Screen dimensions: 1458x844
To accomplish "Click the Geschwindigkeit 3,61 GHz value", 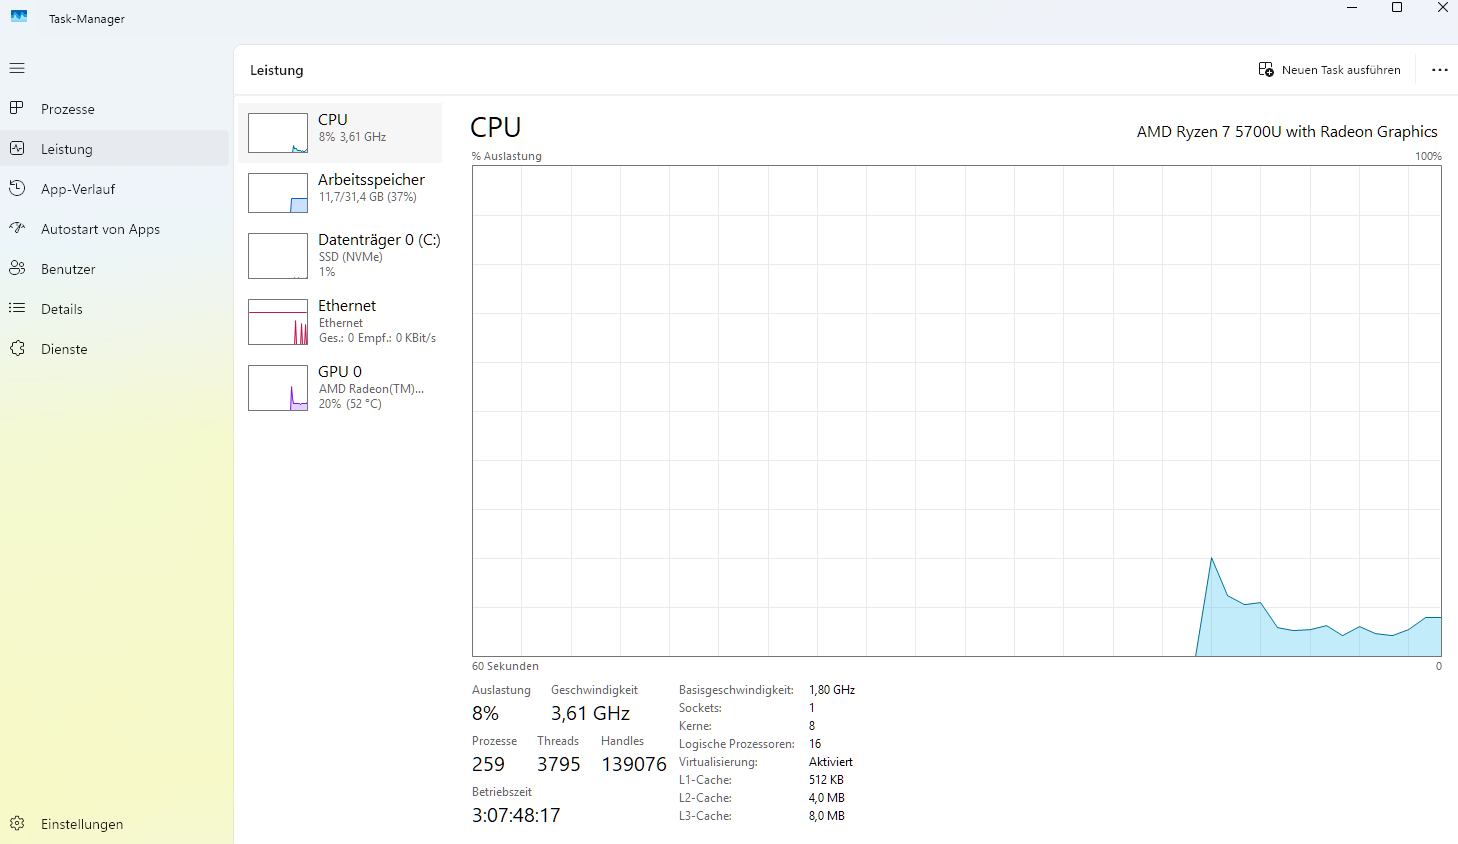I will [x=590, y=714].
